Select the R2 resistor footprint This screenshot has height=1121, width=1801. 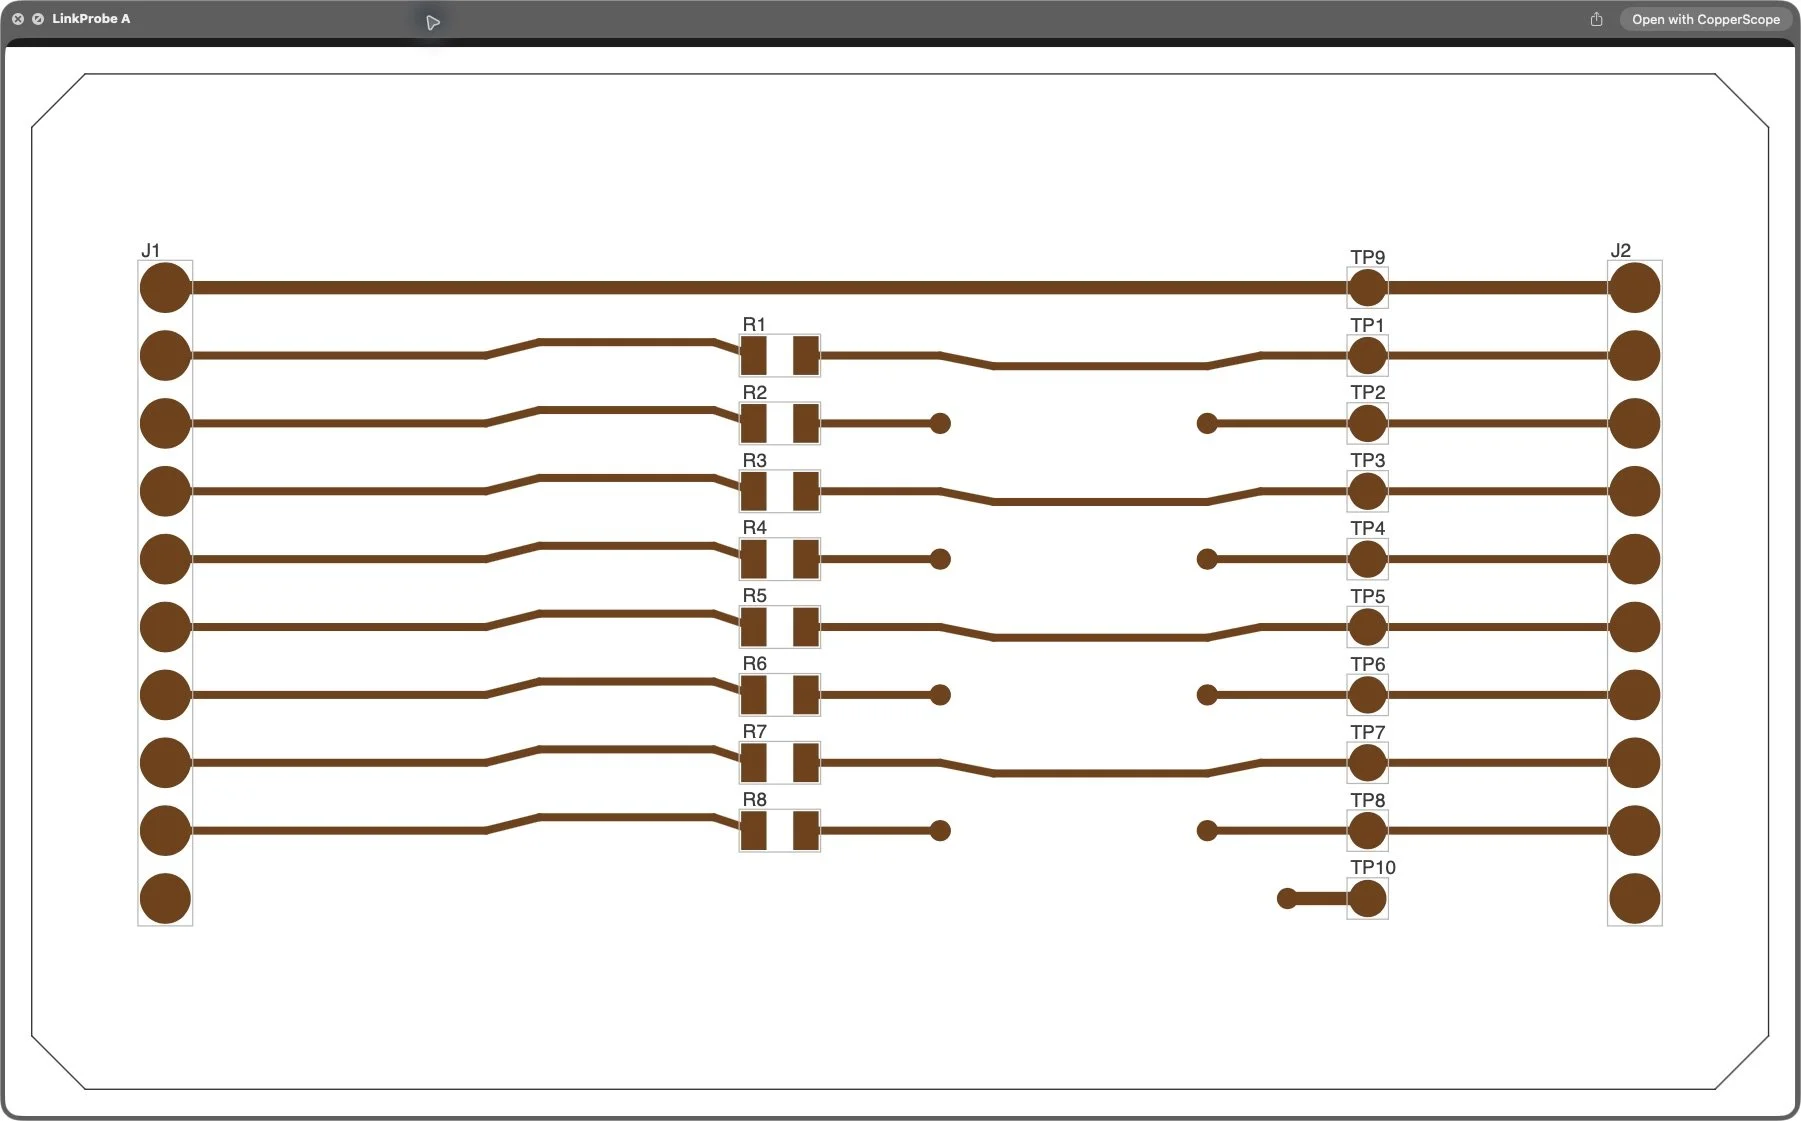pos(780,424)
